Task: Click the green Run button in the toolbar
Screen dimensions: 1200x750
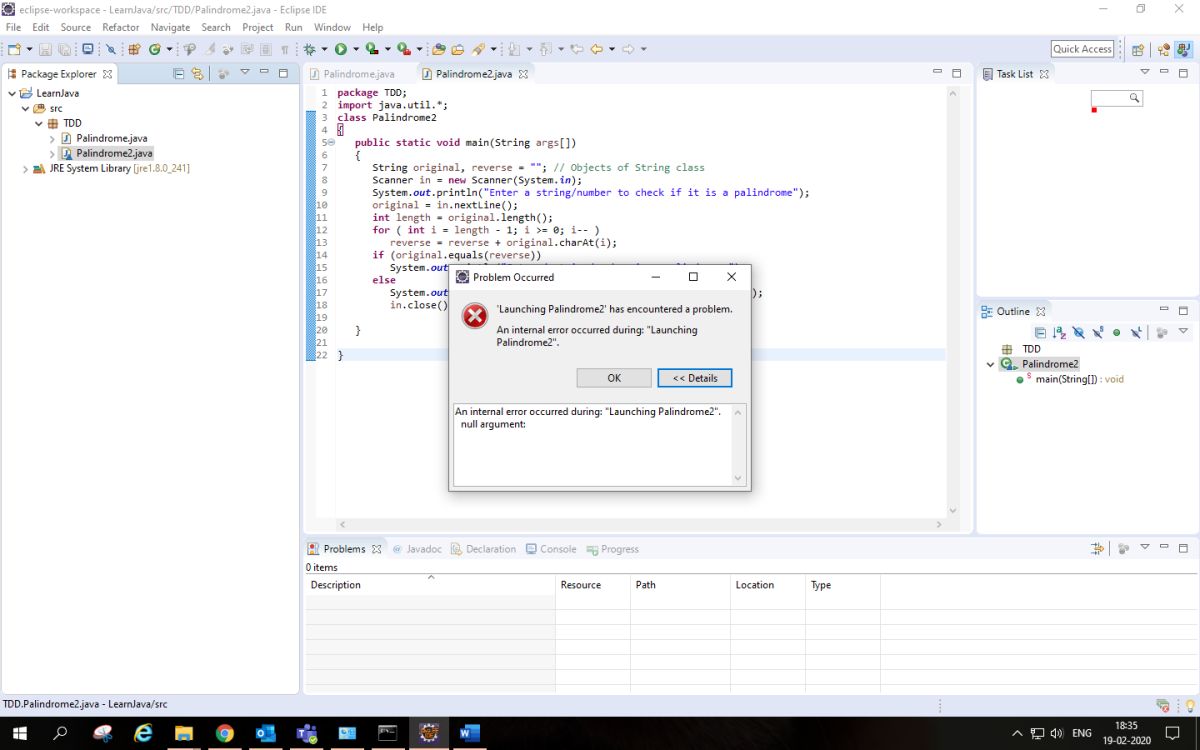Action: point(341,49)
